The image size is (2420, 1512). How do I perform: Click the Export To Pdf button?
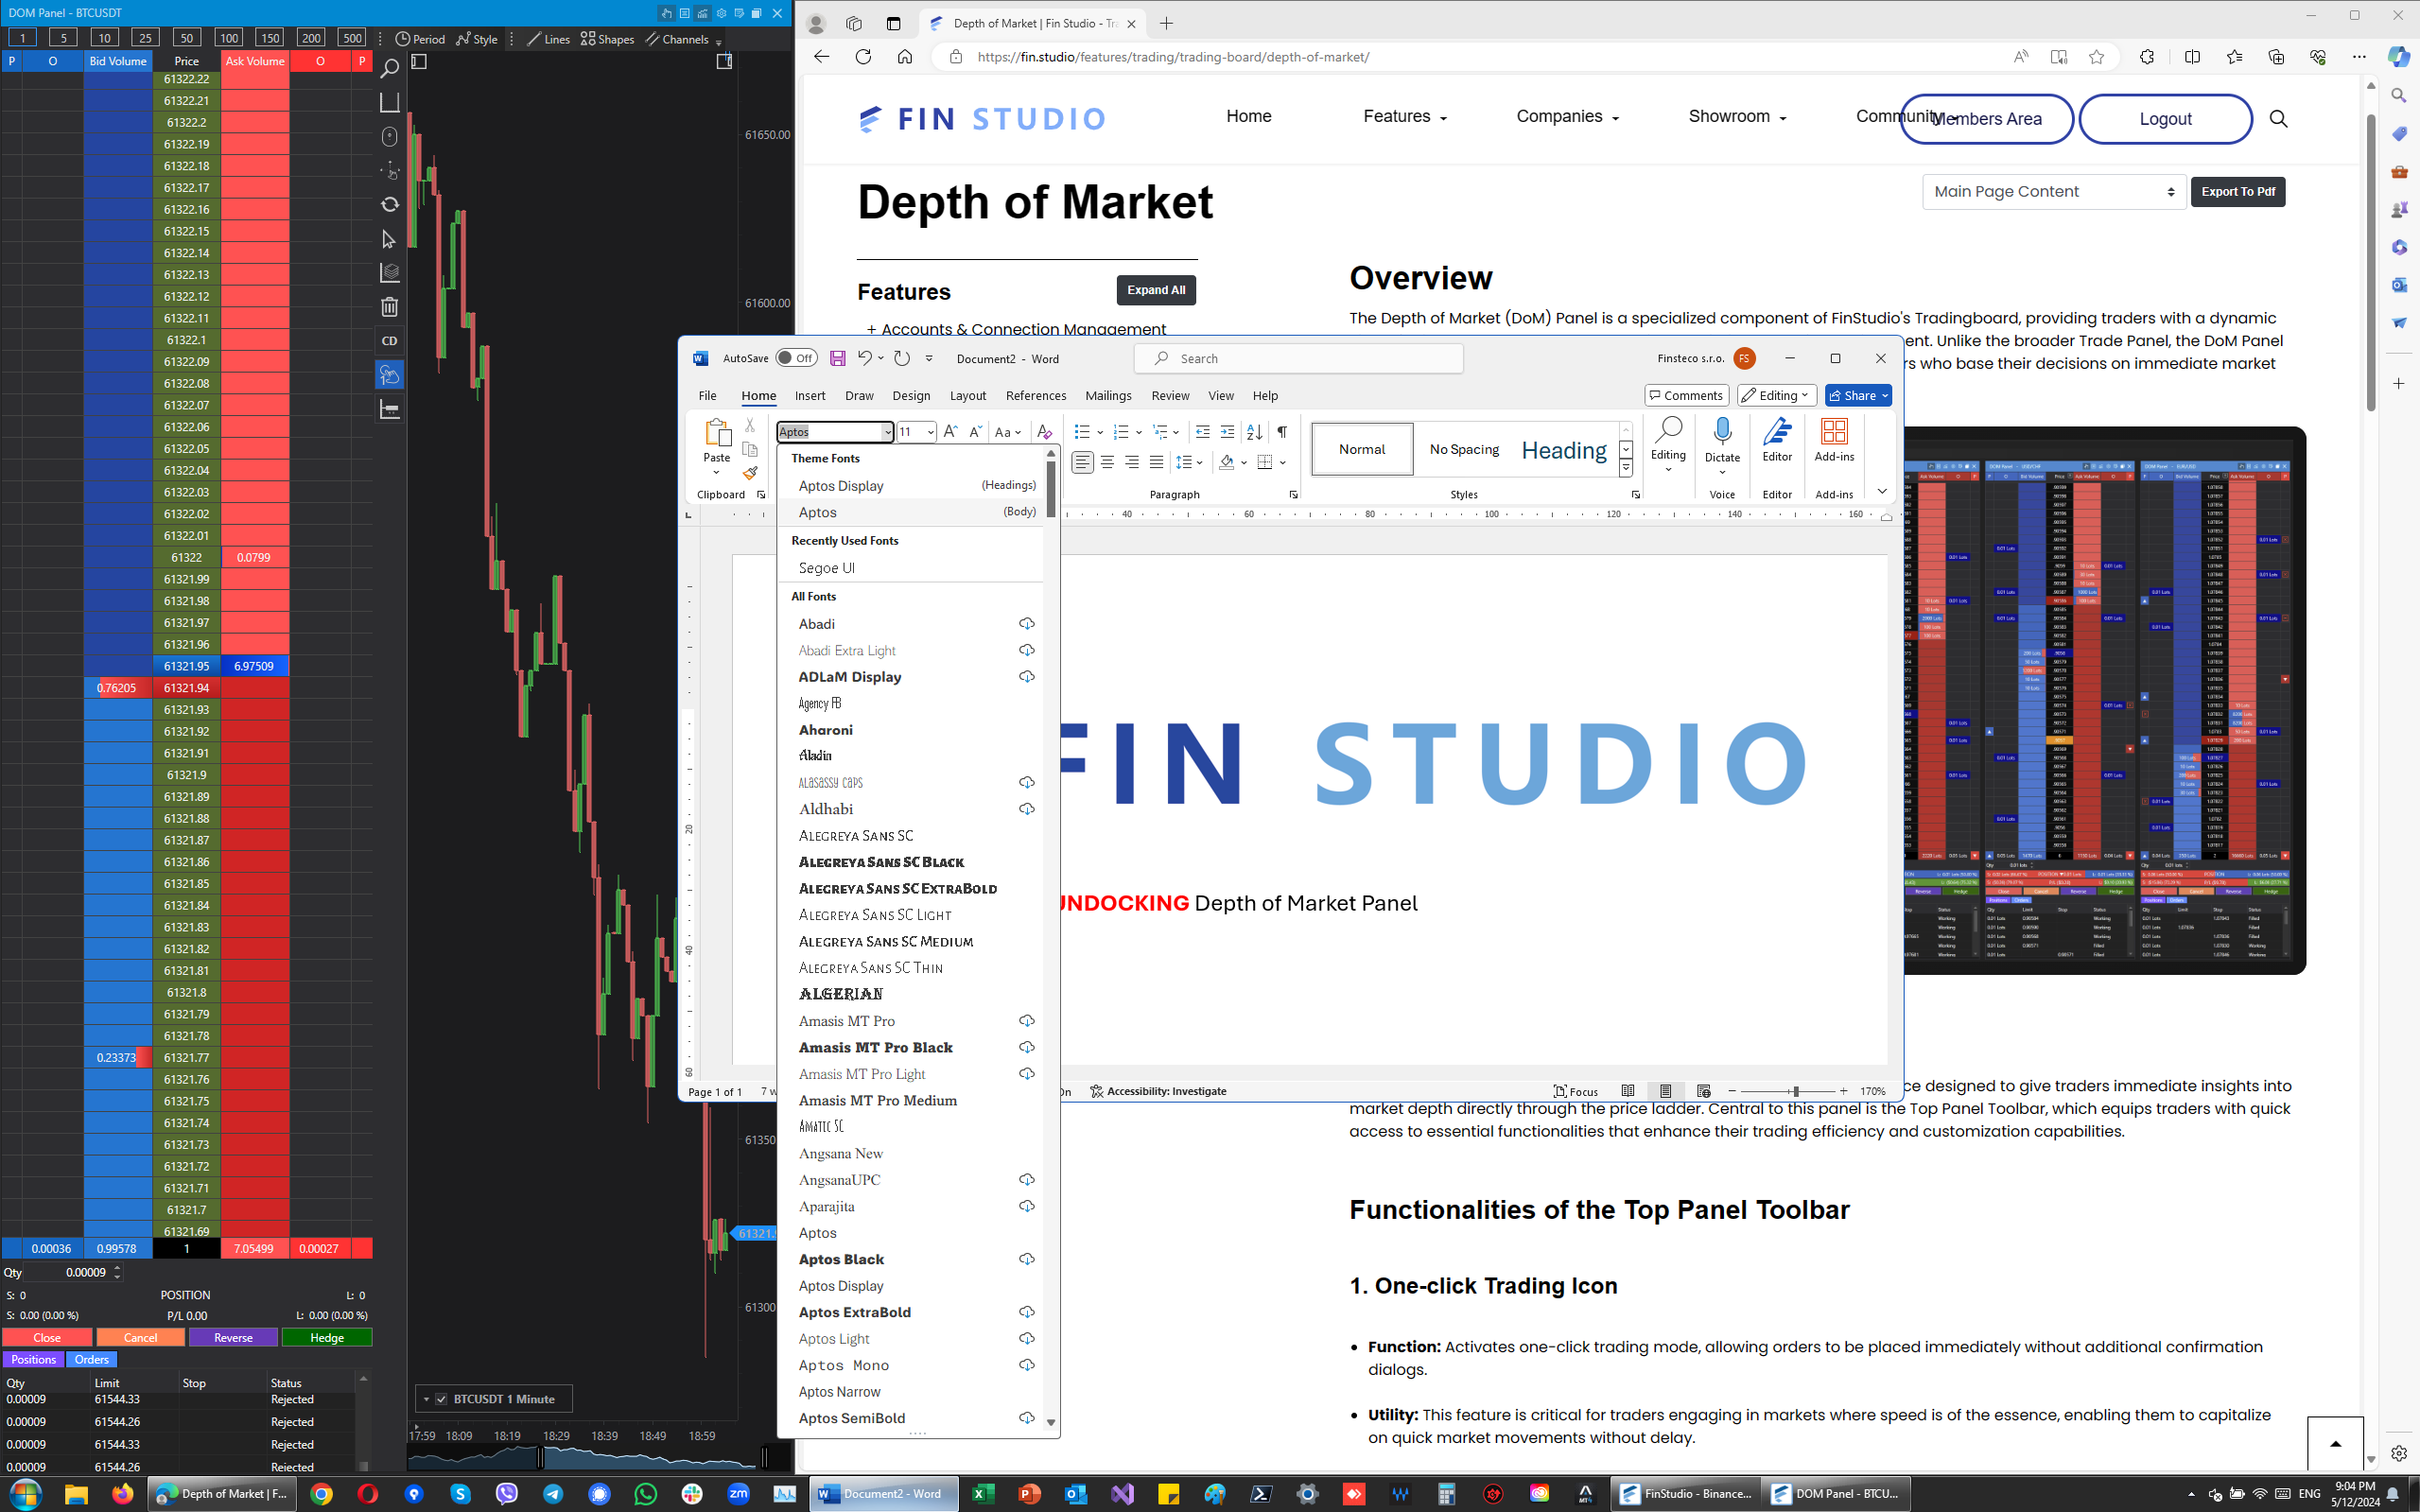click(2237, 192)
